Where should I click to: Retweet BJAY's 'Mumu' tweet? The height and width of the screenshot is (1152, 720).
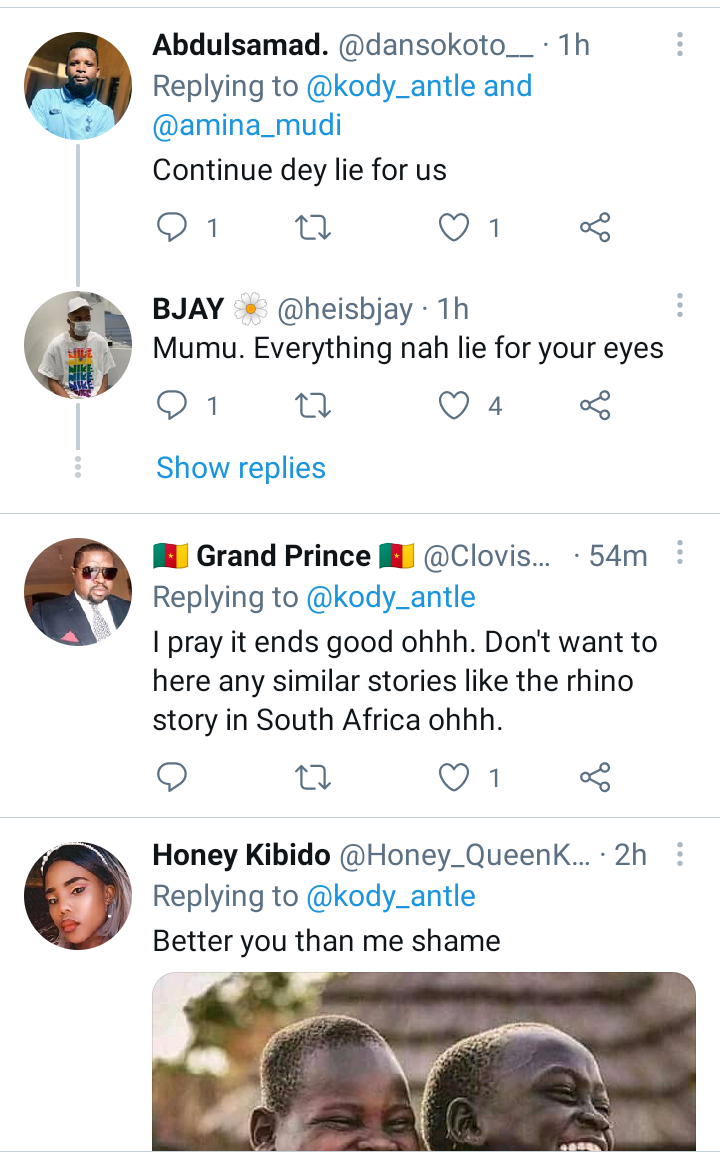[313, 405]
